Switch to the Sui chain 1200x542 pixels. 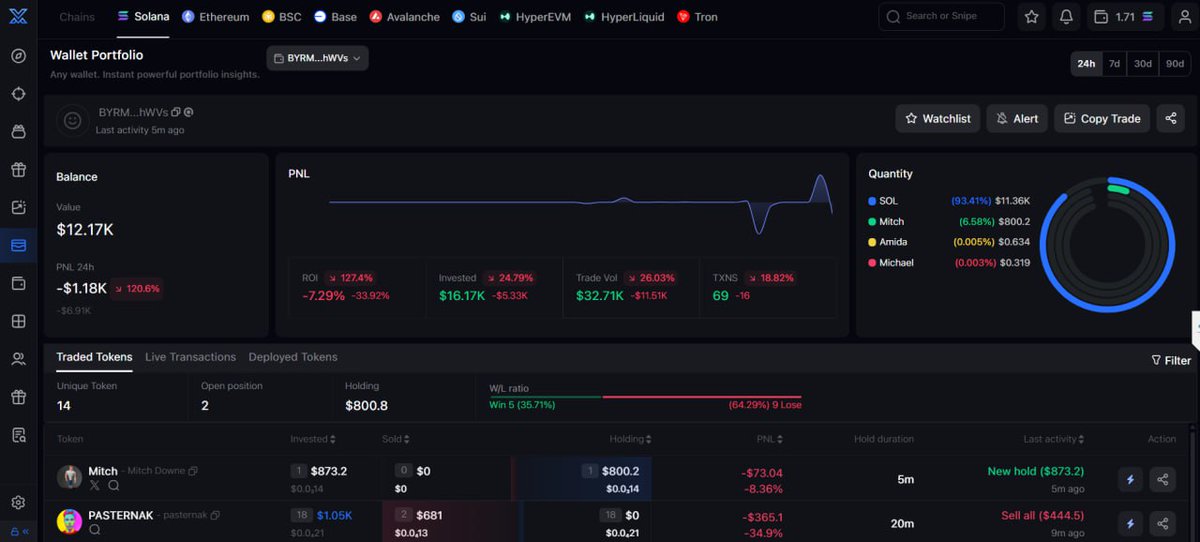tap(468, 17)
